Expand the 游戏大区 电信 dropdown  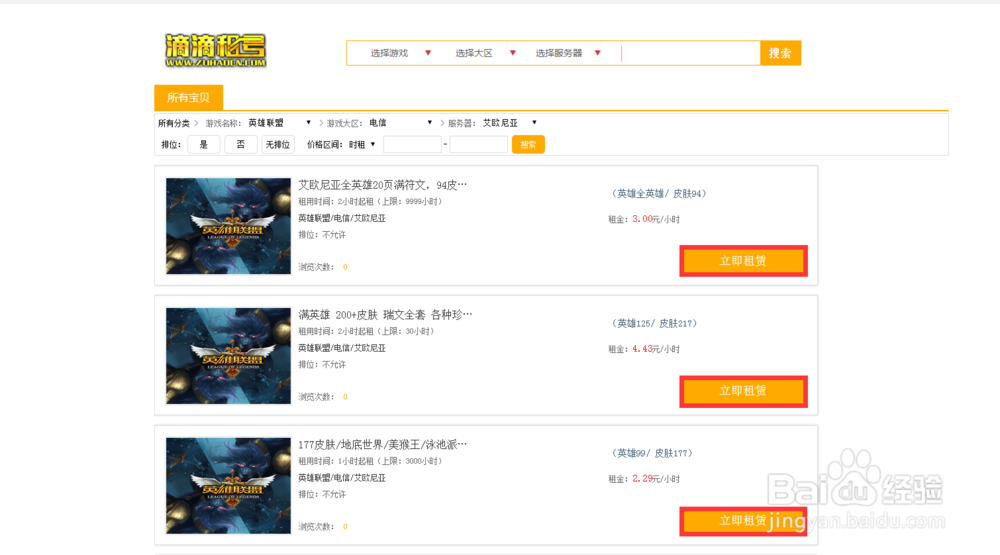400,122
